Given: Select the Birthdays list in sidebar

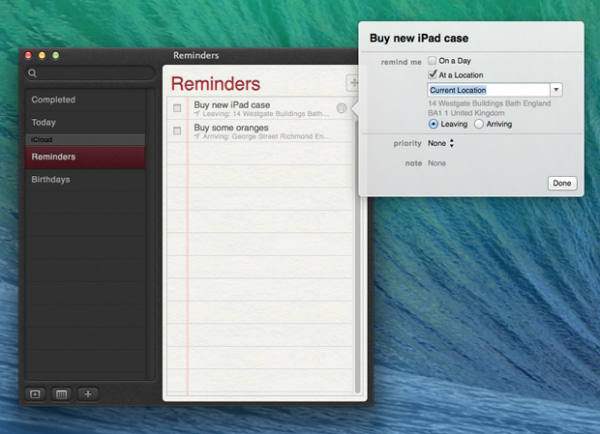Looking at the screenshot, I should click(85, 179).
